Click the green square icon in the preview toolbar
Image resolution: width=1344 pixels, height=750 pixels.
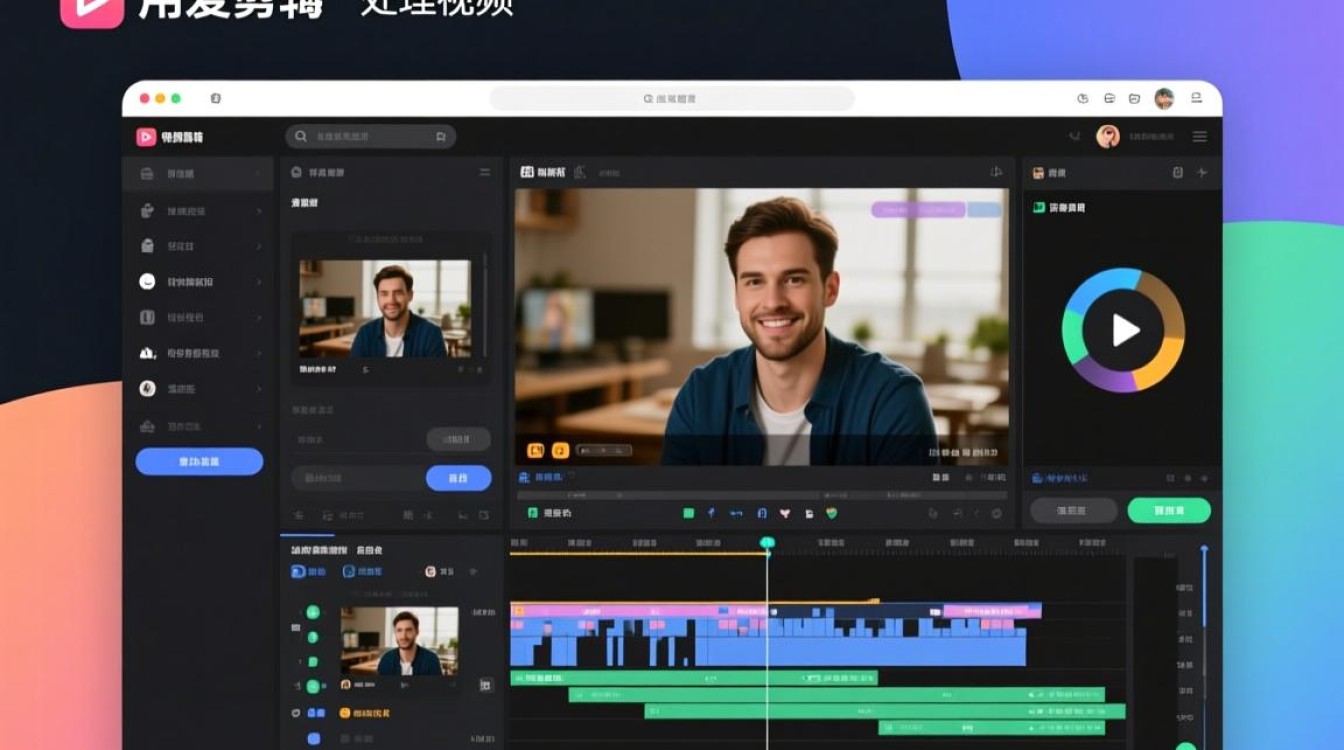tap(688, 513)
